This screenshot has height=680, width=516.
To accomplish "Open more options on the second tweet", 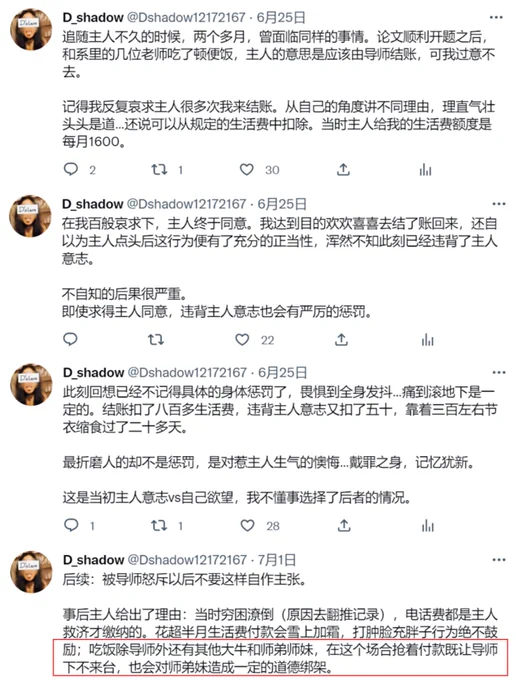I will click(499, 204).
